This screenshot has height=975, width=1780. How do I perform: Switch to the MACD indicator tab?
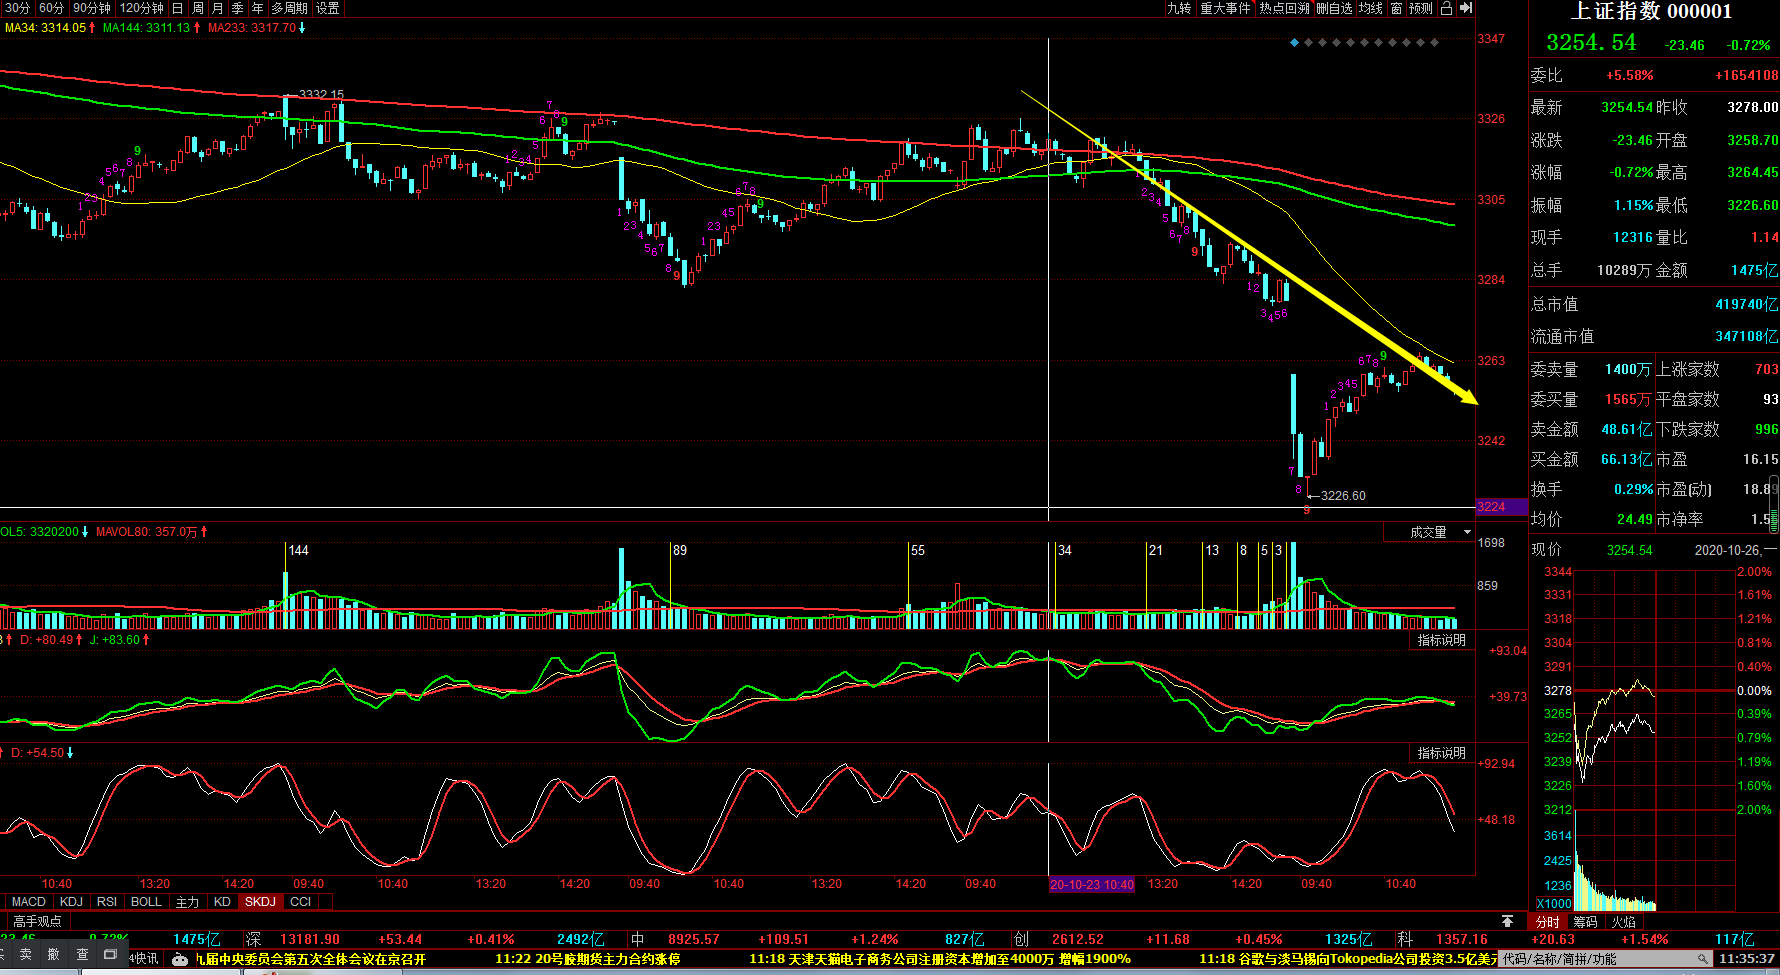(28, 902)
